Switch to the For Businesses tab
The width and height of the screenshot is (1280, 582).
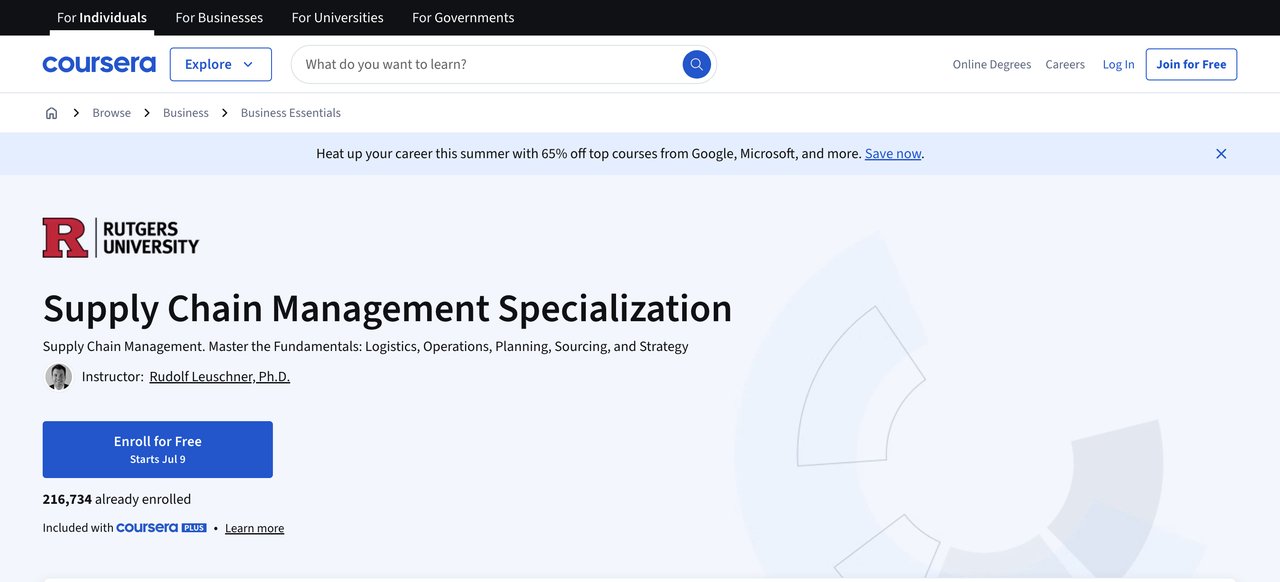click(219, 17)
